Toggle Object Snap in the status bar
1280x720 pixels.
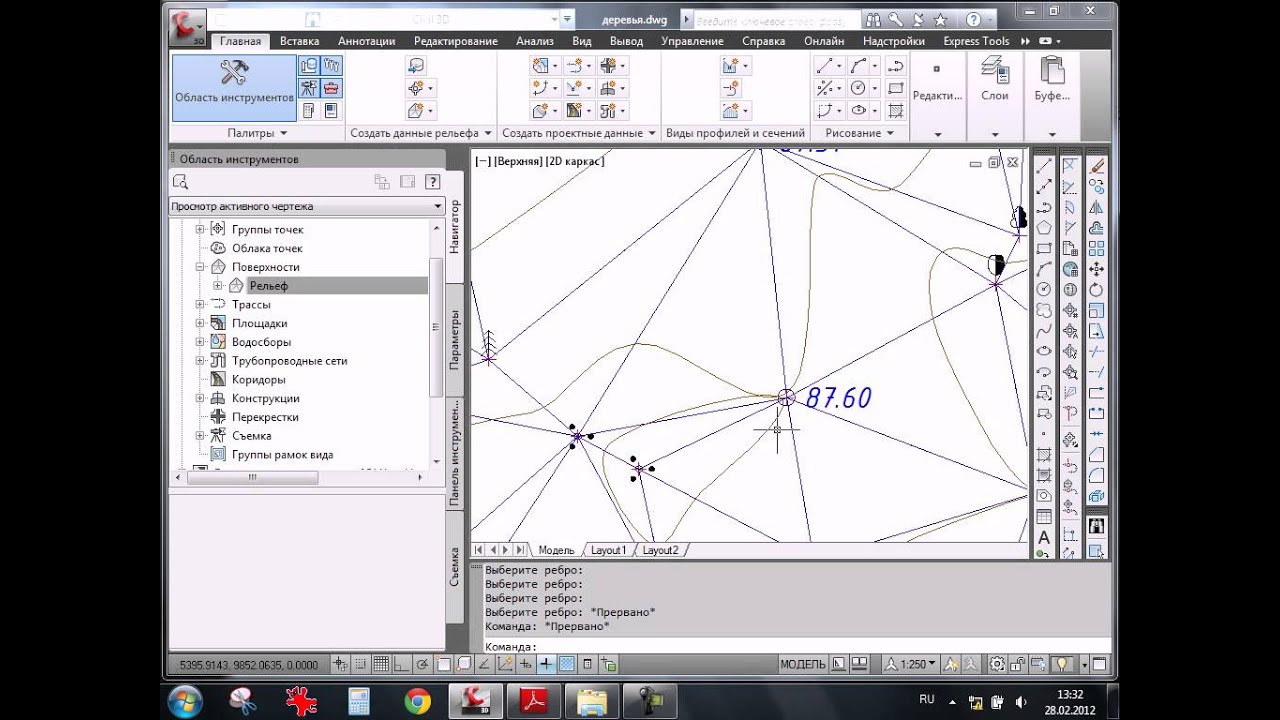pos(444,664)
